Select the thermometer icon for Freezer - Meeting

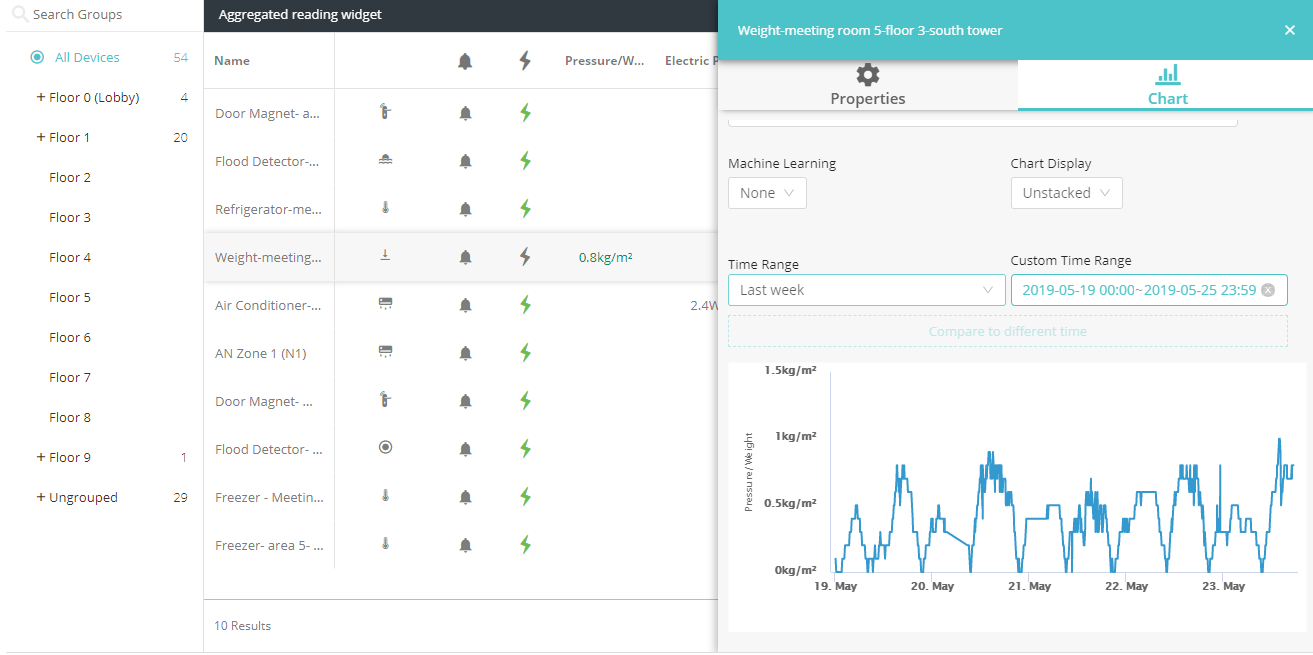point(385,496)
